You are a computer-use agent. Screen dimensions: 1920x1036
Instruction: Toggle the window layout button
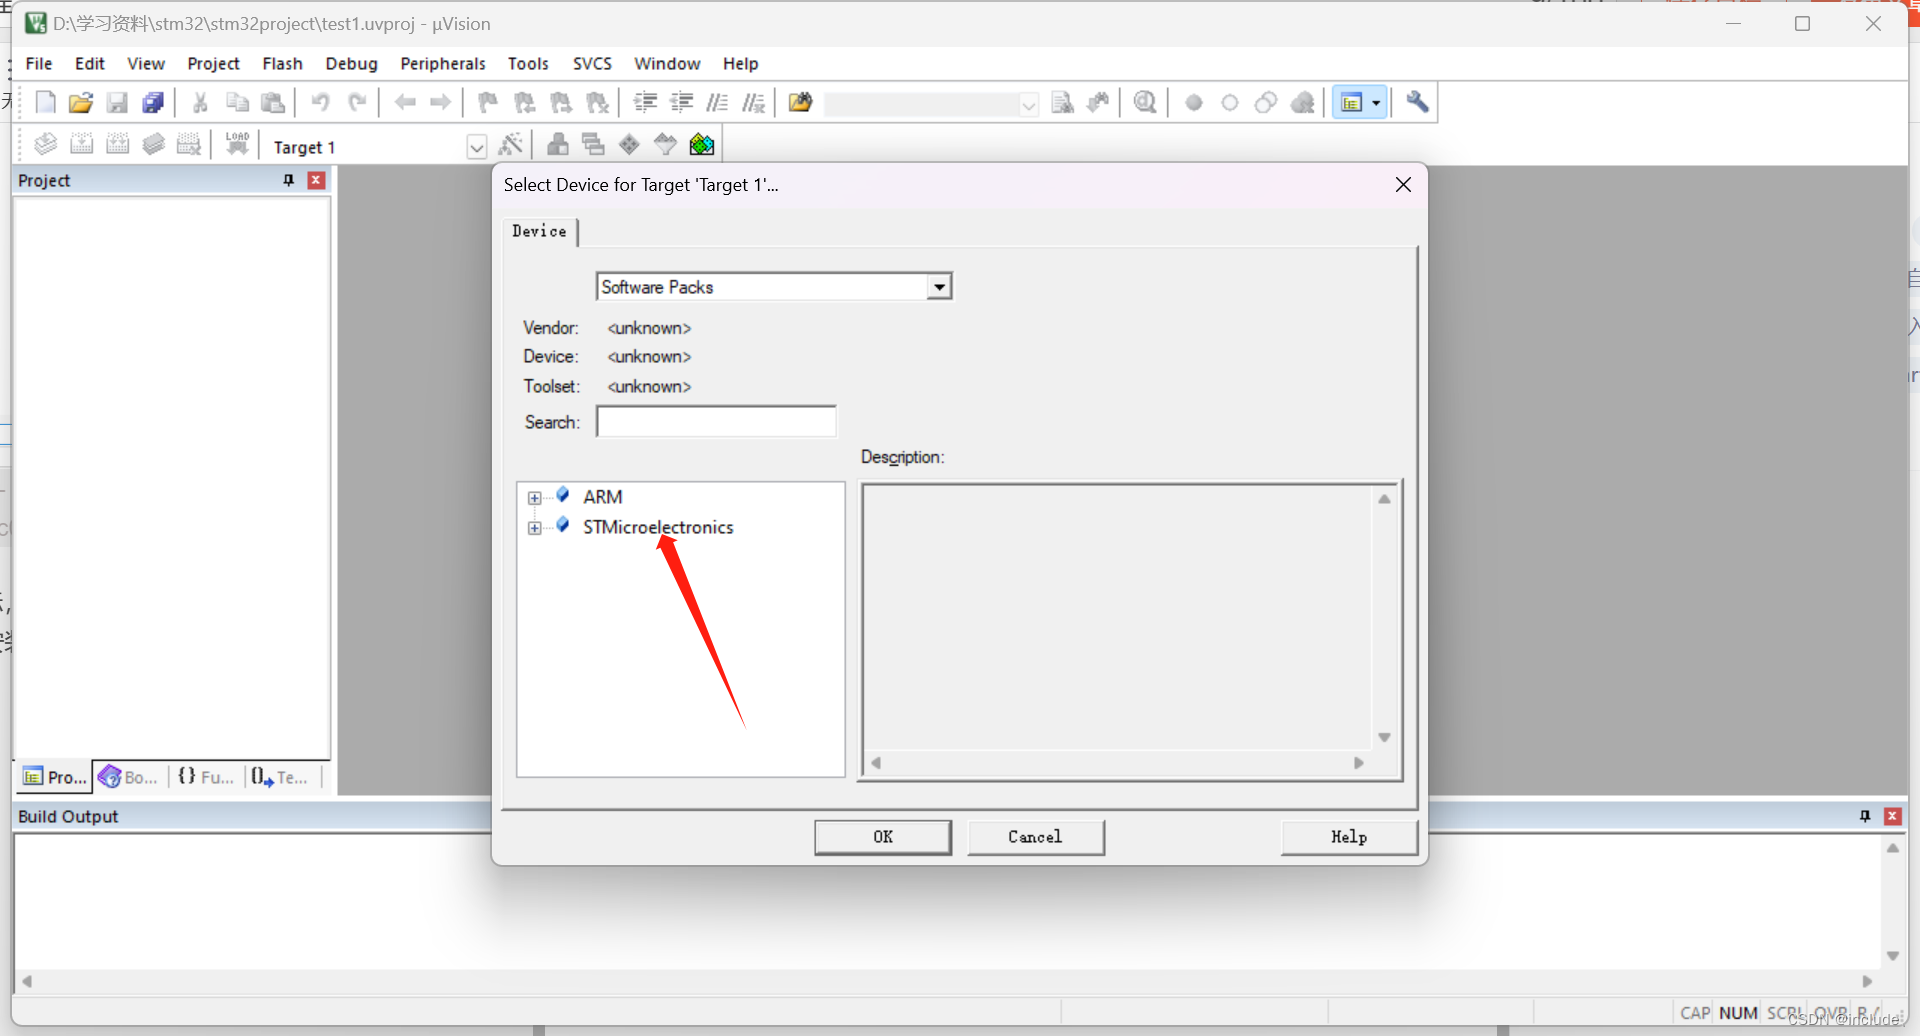[x=1352, y=102]
